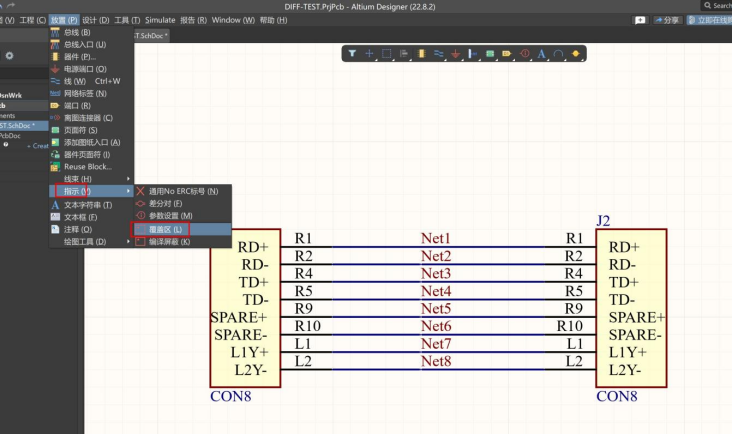This screenshot has width=732, height=435.
Task: Choose Reuse Block... menu item
Action: tap(92, 167)
